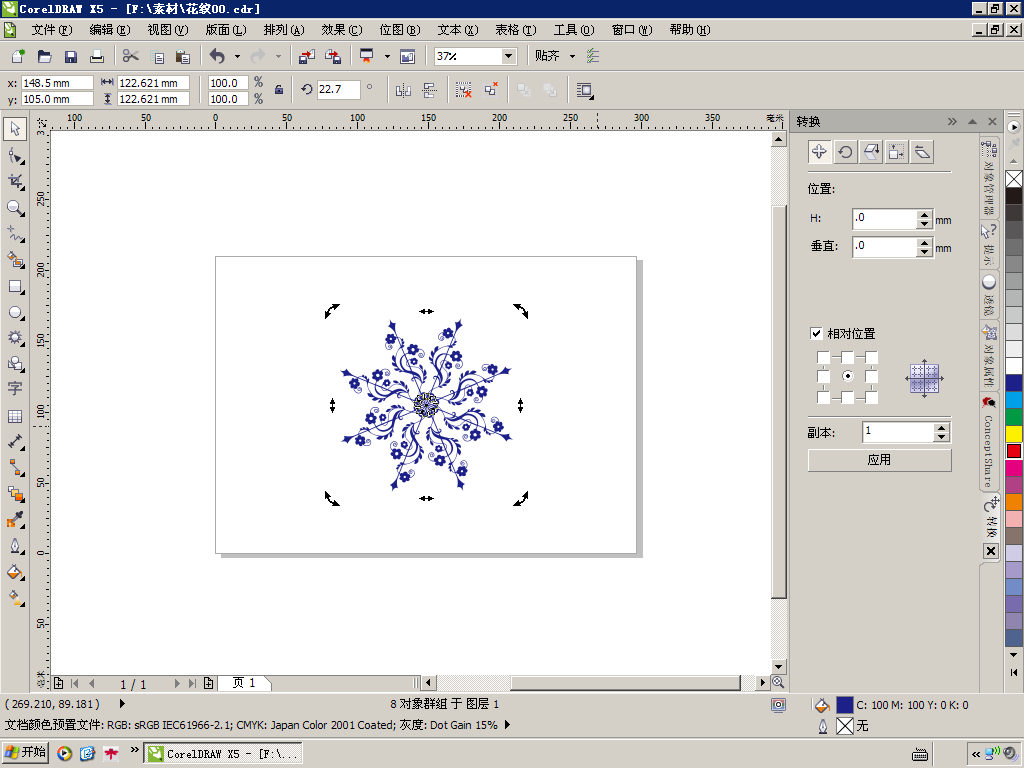Click the mirror horizontally icon

404,90
